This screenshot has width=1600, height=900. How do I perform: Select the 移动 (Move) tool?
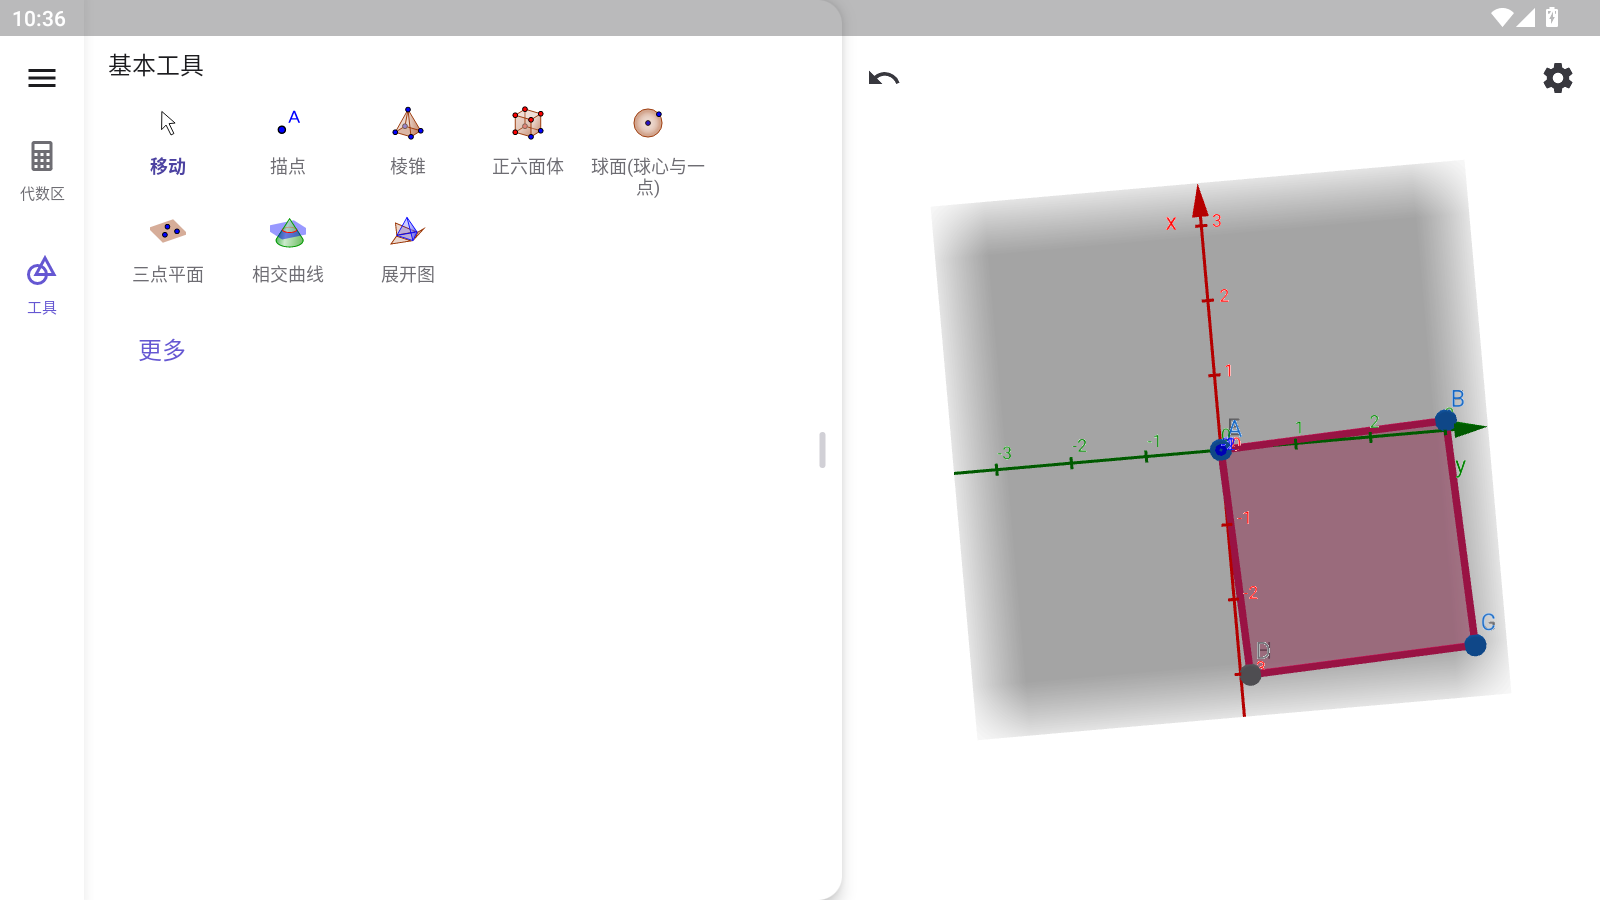click(x=168, y=142)
